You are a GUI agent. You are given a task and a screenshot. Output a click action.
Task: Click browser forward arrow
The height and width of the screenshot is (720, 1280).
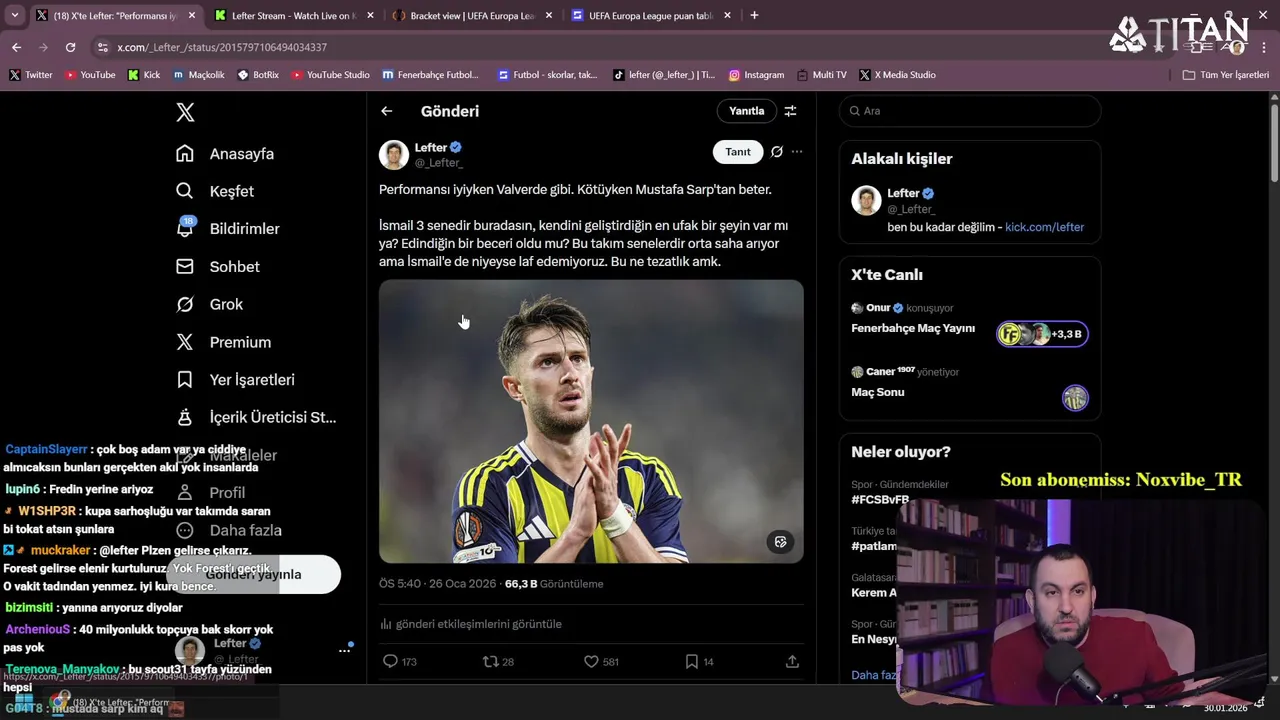coord(43,47)
